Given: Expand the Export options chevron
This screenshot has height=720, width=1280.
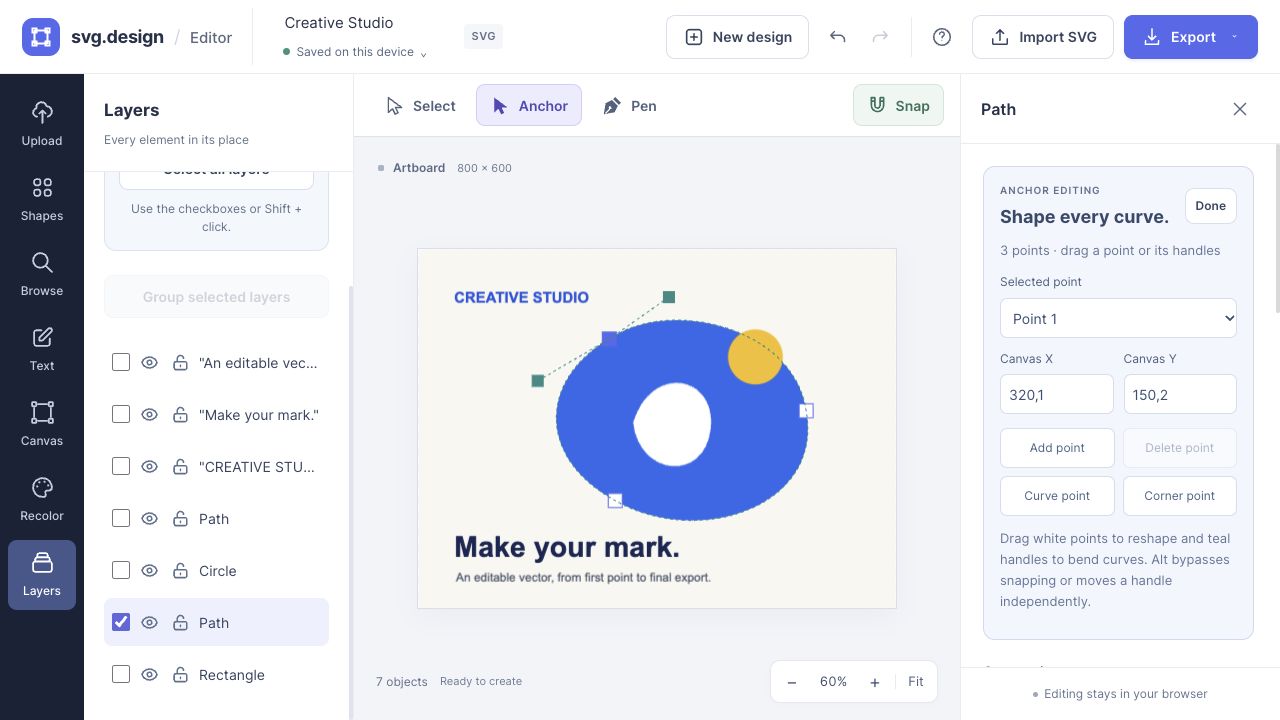Looking at the screenshot, I should pyautogui.click(x=1235, y=37).
